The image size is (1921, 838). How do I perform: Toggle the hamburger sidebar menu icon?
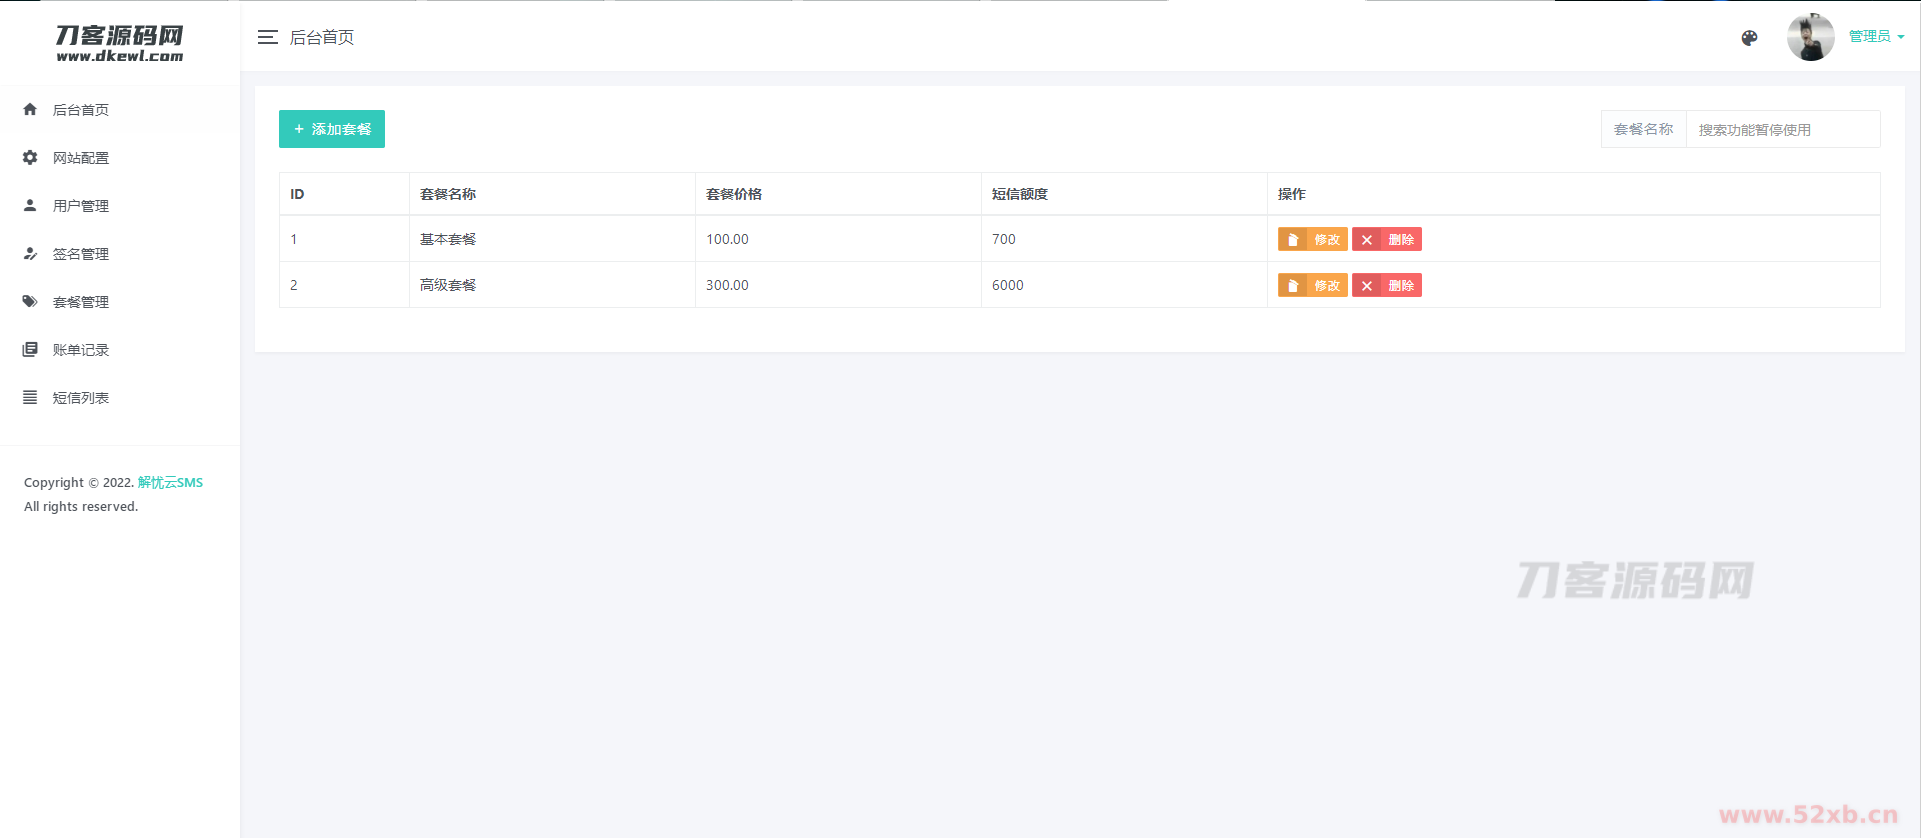tap(267, 37)
